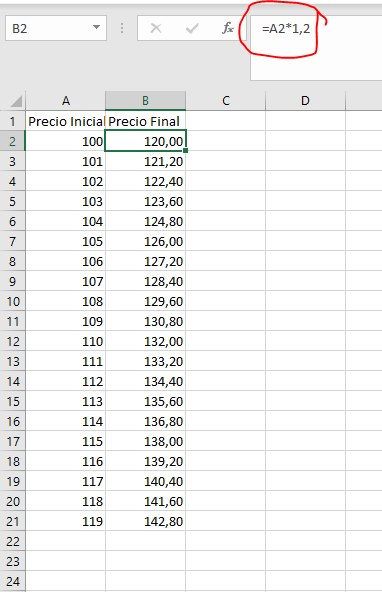This screenshot has width=382, height=592.
Task: Click the formula bar's three-dot resize handle
Action: 122,28
